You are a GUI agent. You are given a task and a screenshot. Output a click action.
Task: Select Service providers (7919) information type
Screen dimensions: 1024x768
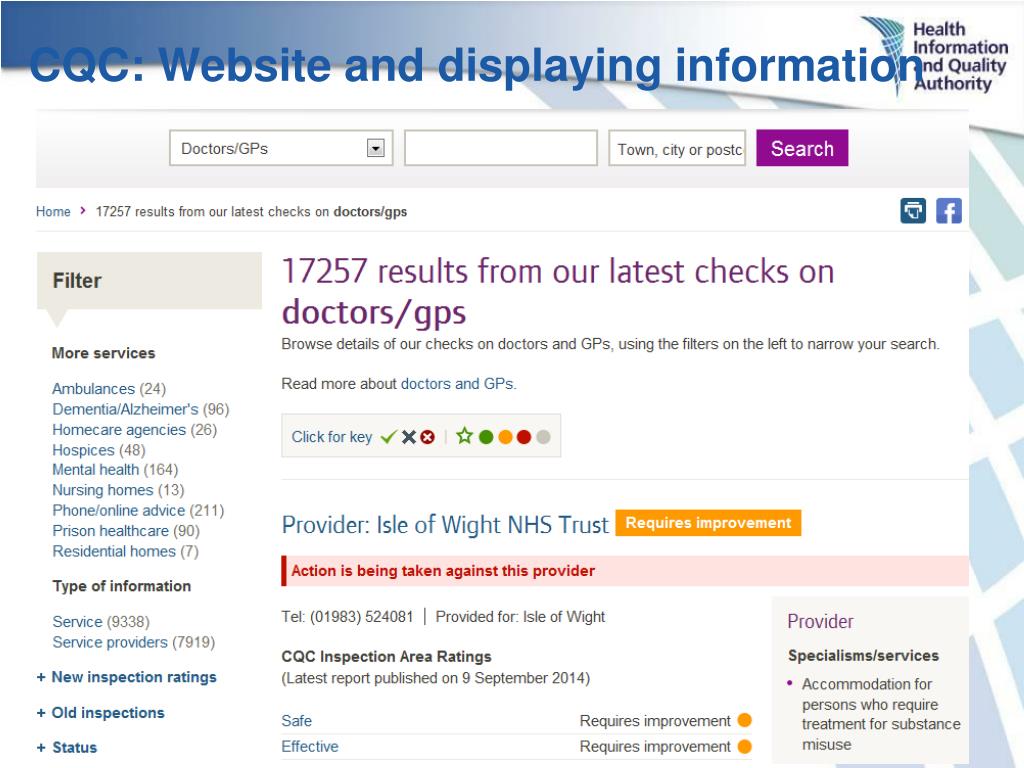click(x=134, y=642)
